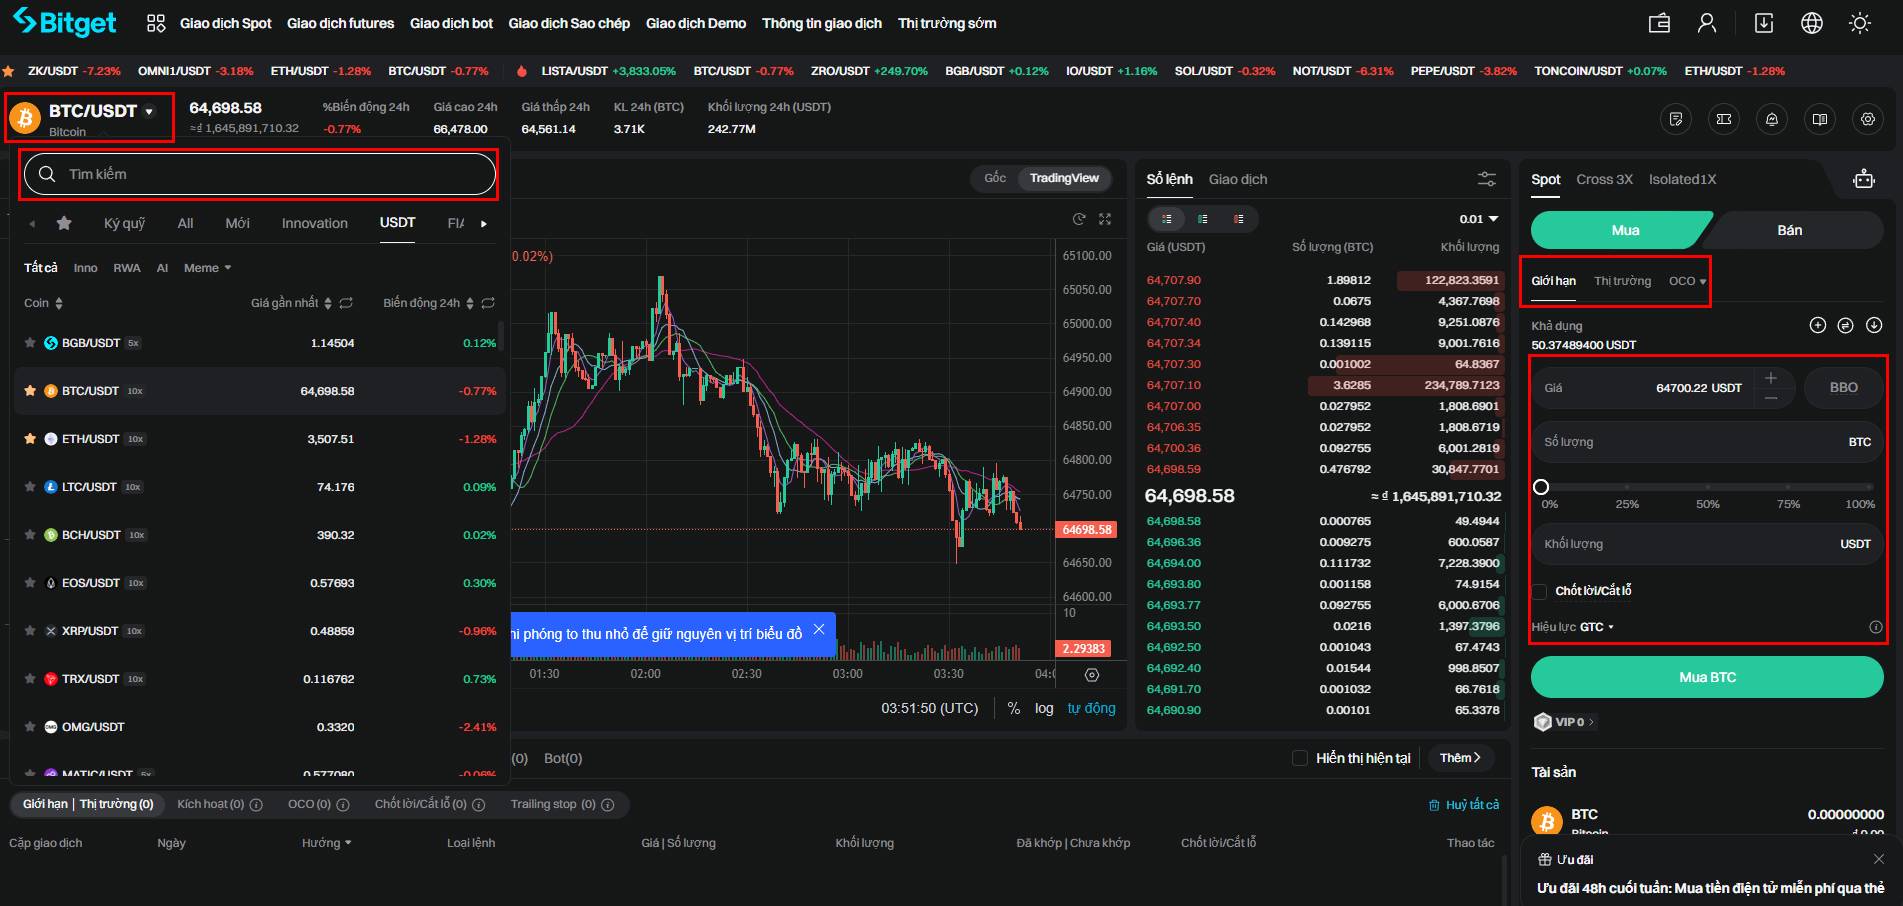
Task: Close the blue chart tip banner
Action: pos(819,629)
